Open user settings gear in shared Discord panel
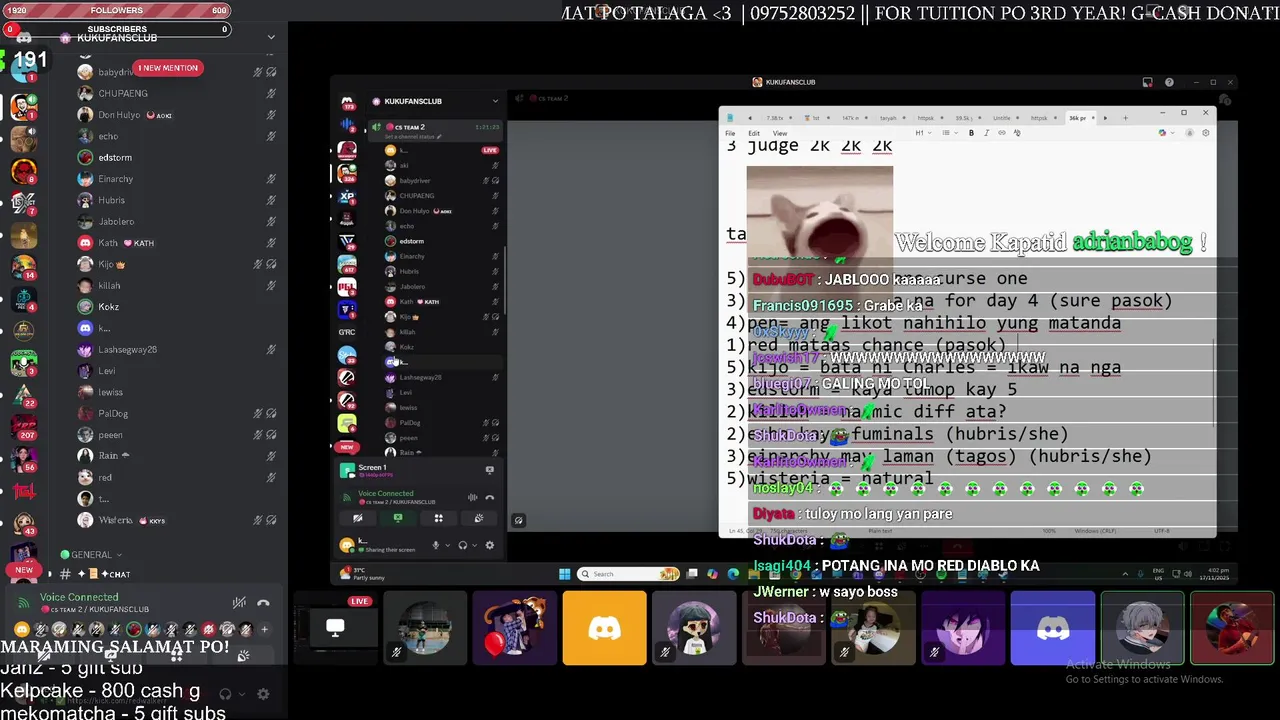1280x720 pixels. coord(490,545)
